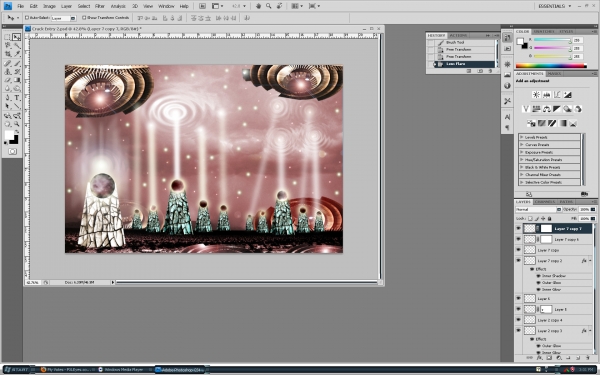Click foreground color swatch in toolbox
The image size is (600, 375).
(9, 135)
